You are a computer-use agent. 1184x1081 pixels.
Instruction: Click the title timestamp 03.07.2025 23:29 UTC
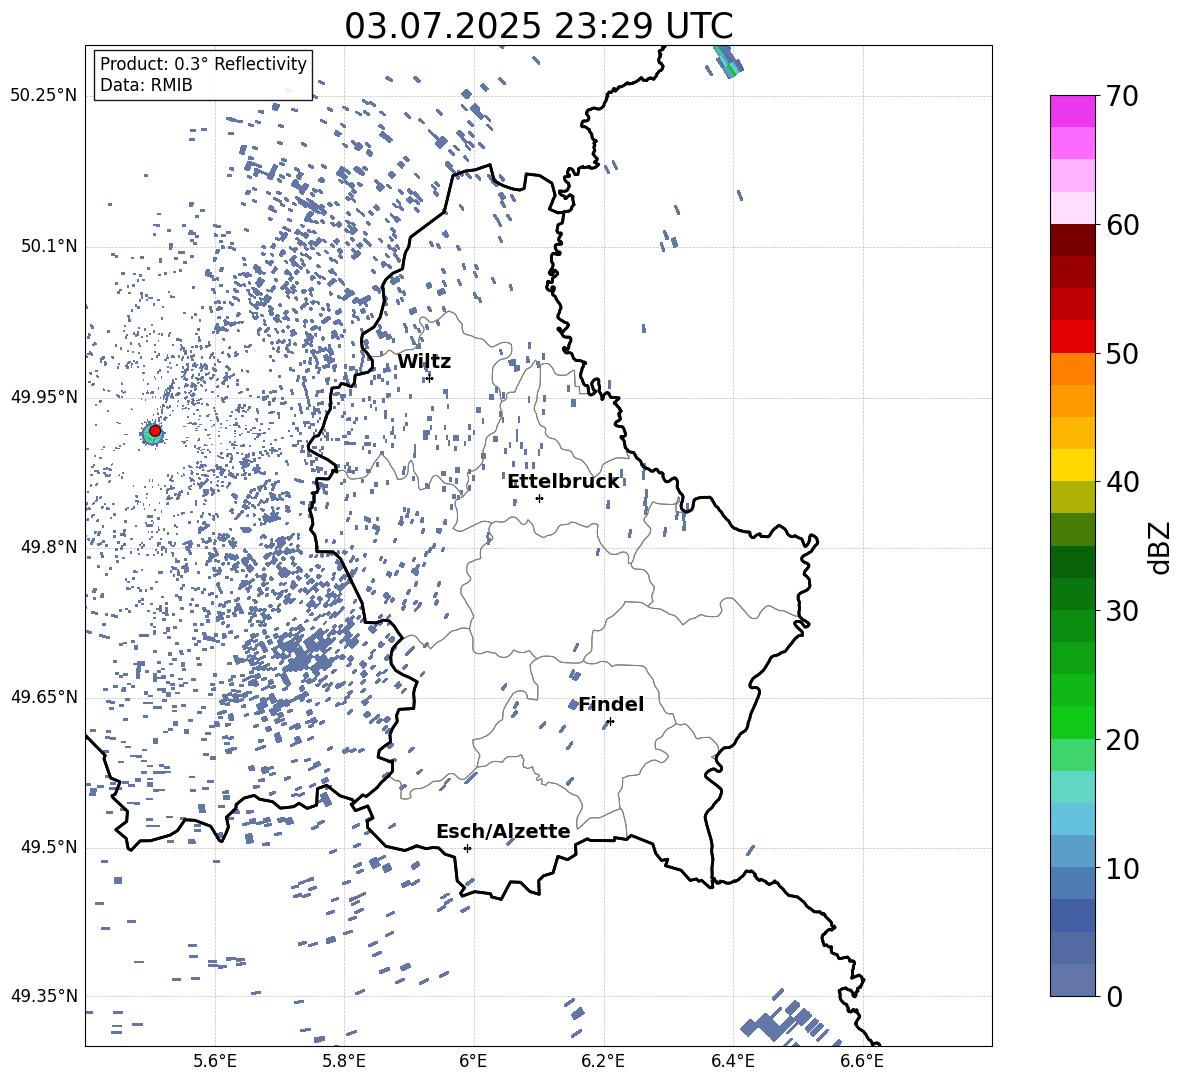click(x=538, y=26)
